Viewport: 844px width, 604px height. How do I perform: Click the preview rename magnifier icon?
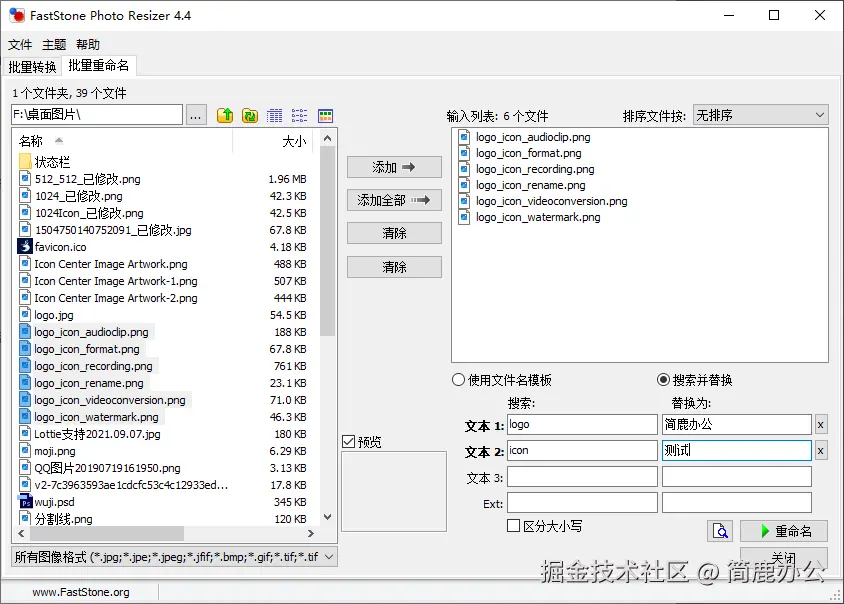(720, 531)
